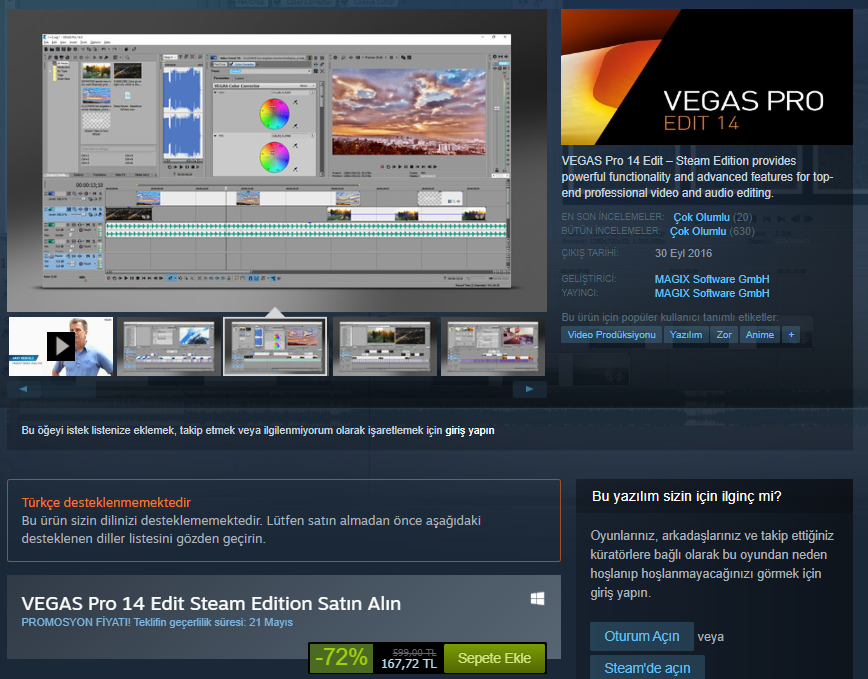Select the Zor tag
The width and height of the screenshot is (868, 679).
[724, 335]
